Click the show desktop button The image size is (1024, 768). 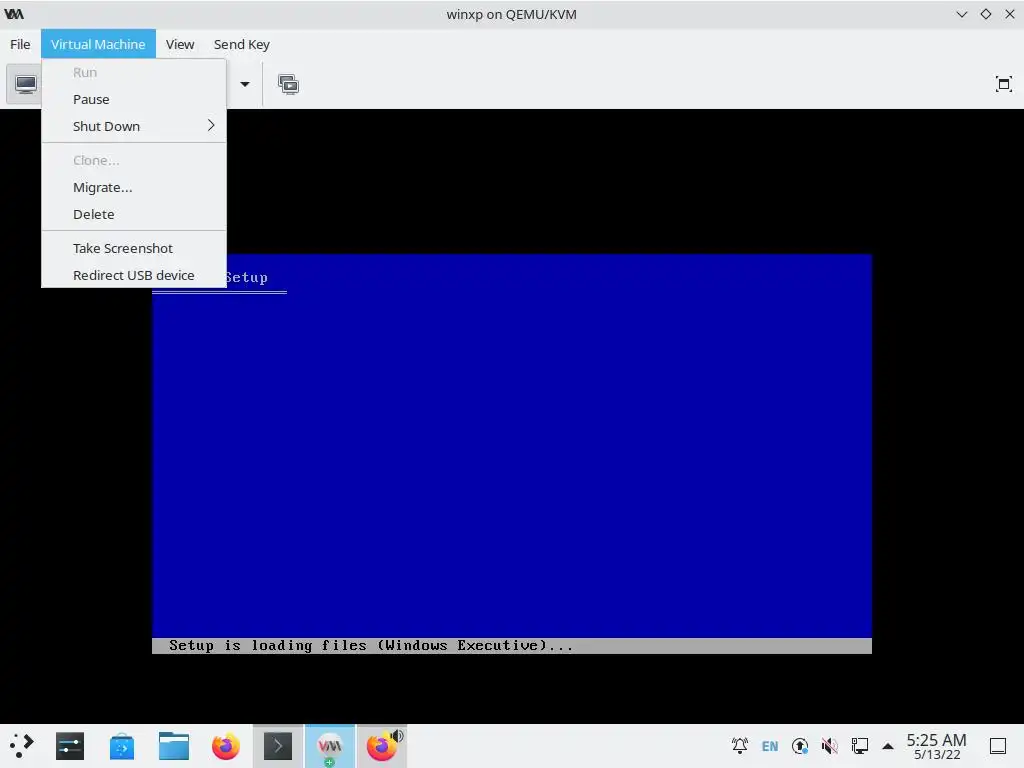(x=998, y=746)
